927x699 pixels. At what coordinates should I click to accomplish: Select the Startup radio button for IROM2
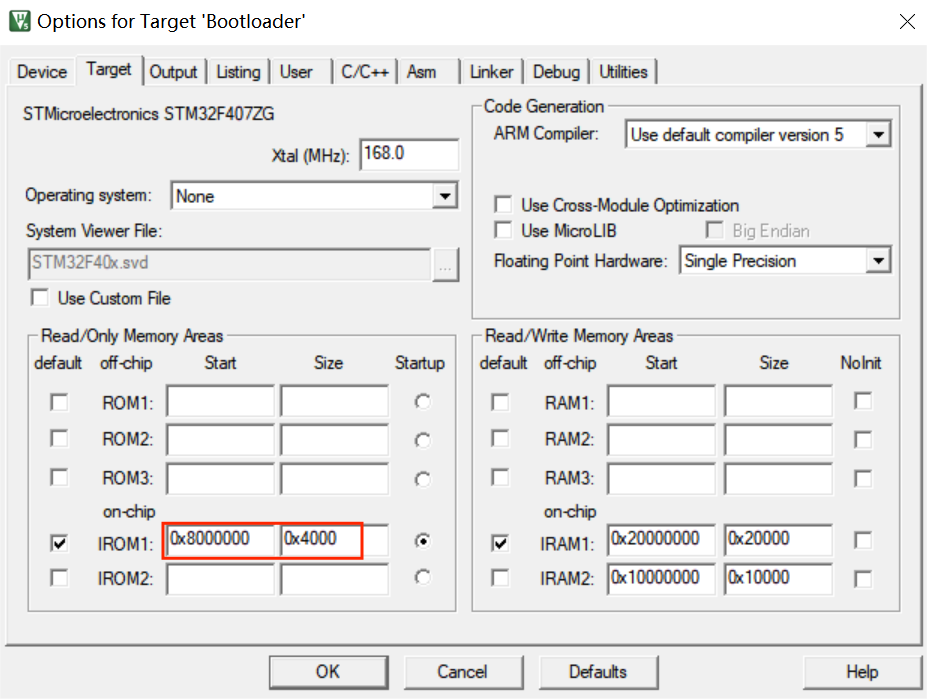[x=420, y=579]
